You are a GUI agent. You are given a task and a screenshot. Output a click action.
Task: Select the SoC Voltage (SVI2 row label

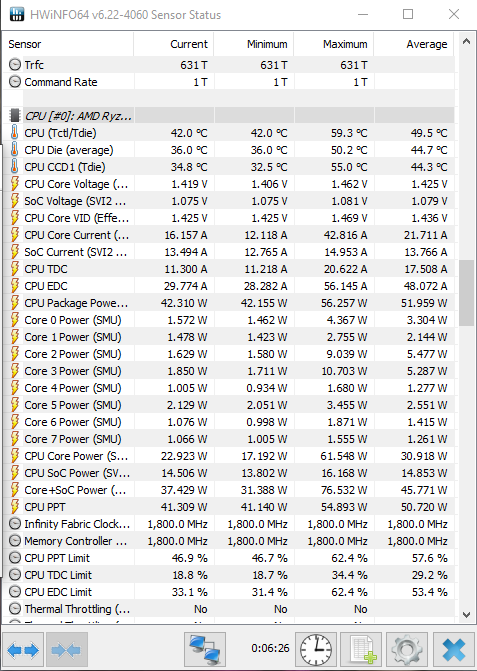[76, 201]
